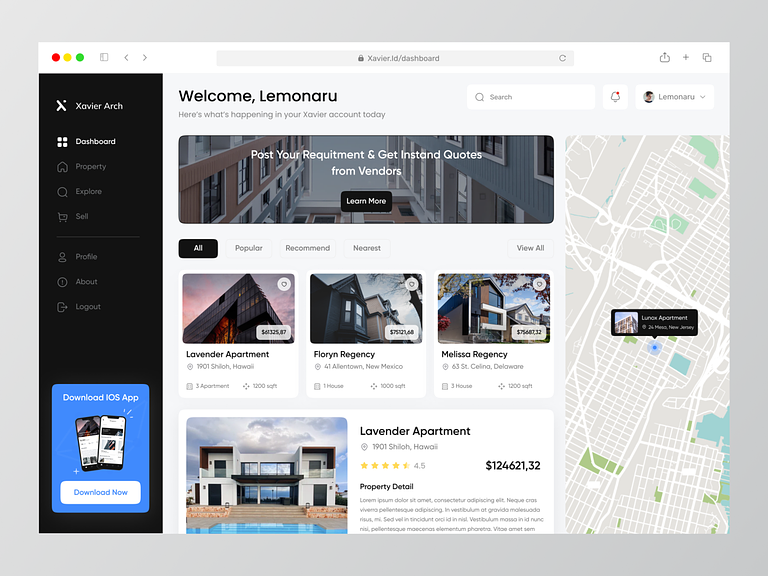Reload the page via refresh icon
768x576 pixels.
point(562,58)
